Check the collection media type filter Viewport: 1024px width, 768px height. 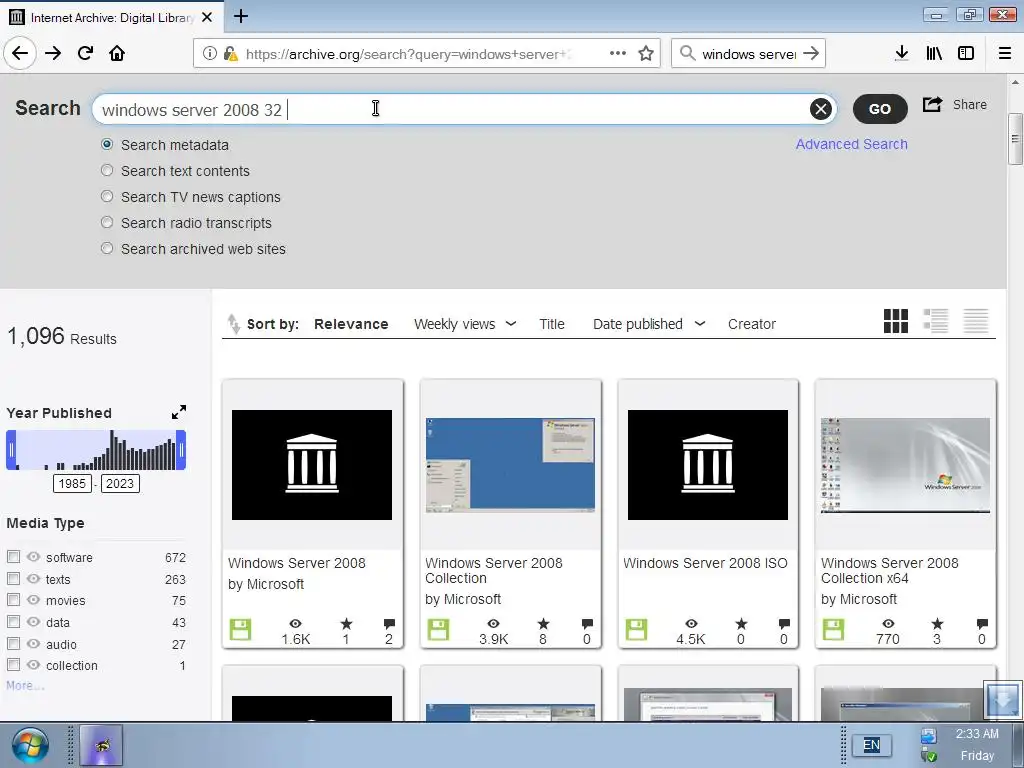13,665
